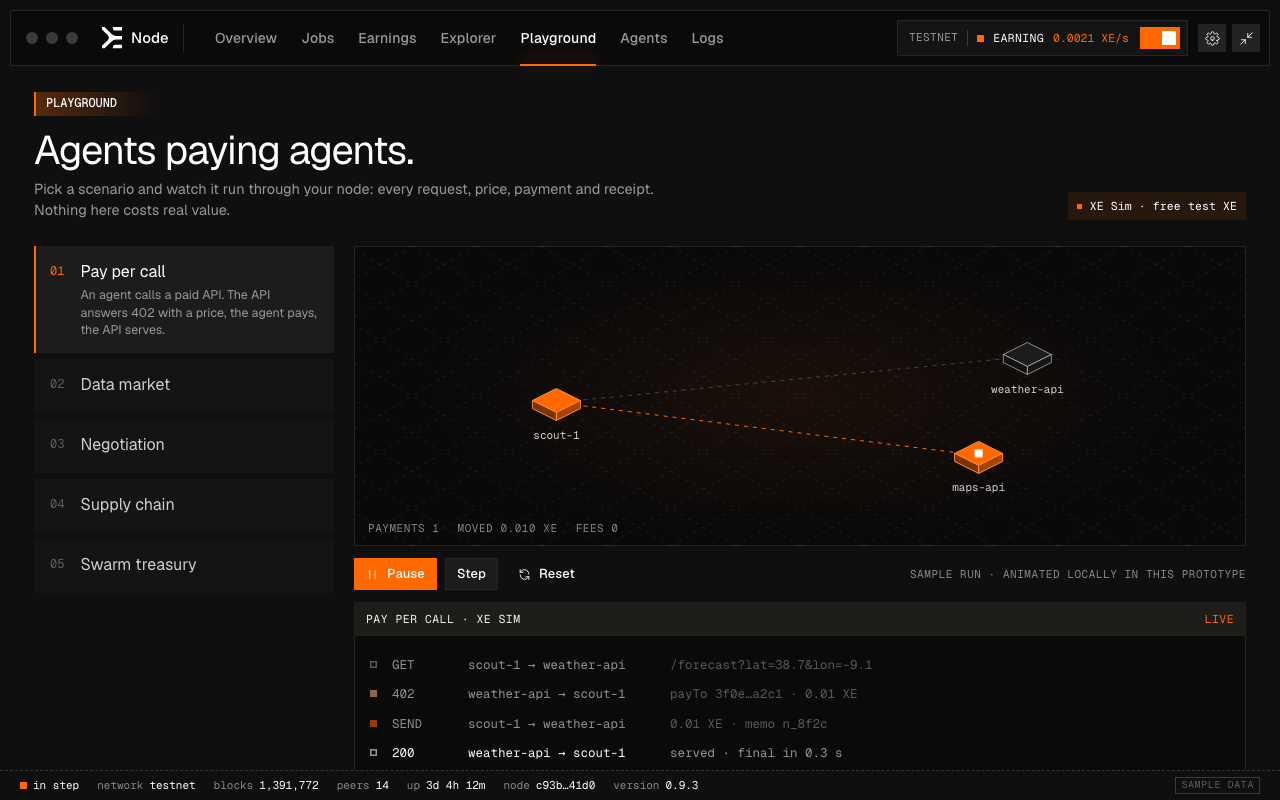This screenshot has width=1280, height=800.
Task: Click the LIVE indicator in log header
Action: pyautogui.click(x=1219, y=620)
